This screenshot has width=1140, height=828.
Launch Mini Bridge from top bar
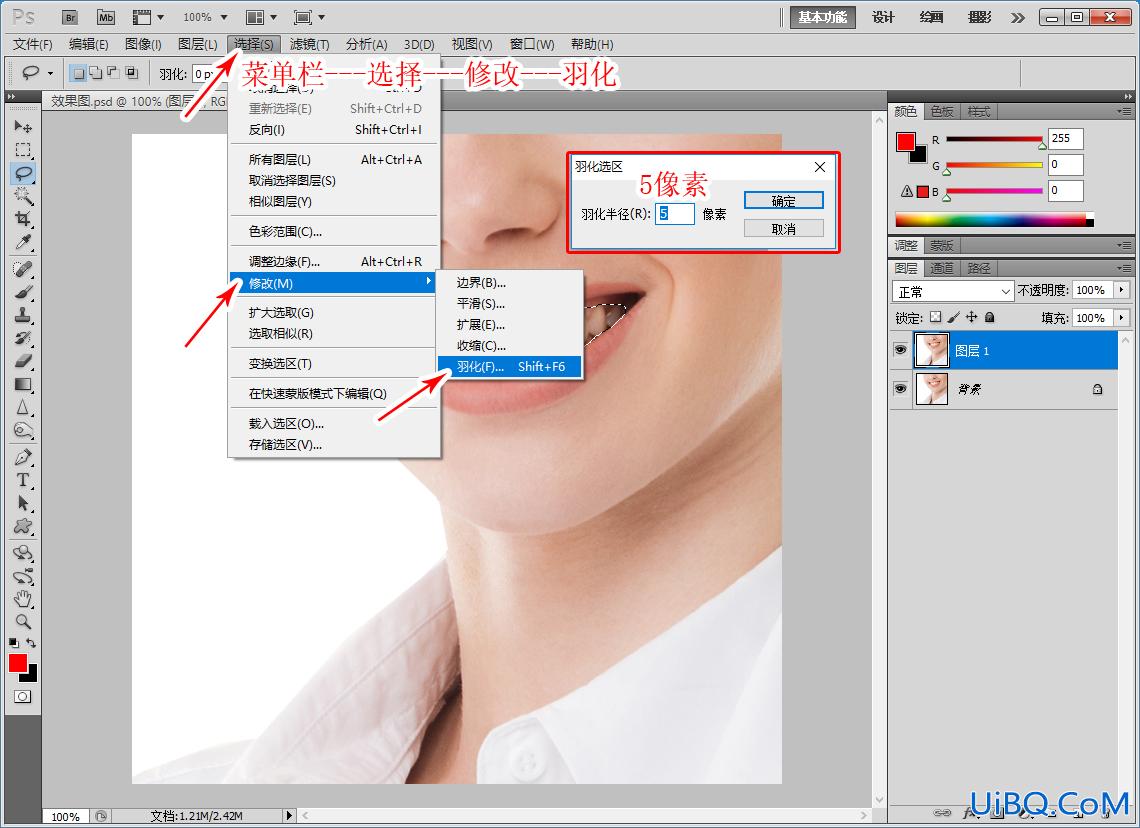point(106,17)
